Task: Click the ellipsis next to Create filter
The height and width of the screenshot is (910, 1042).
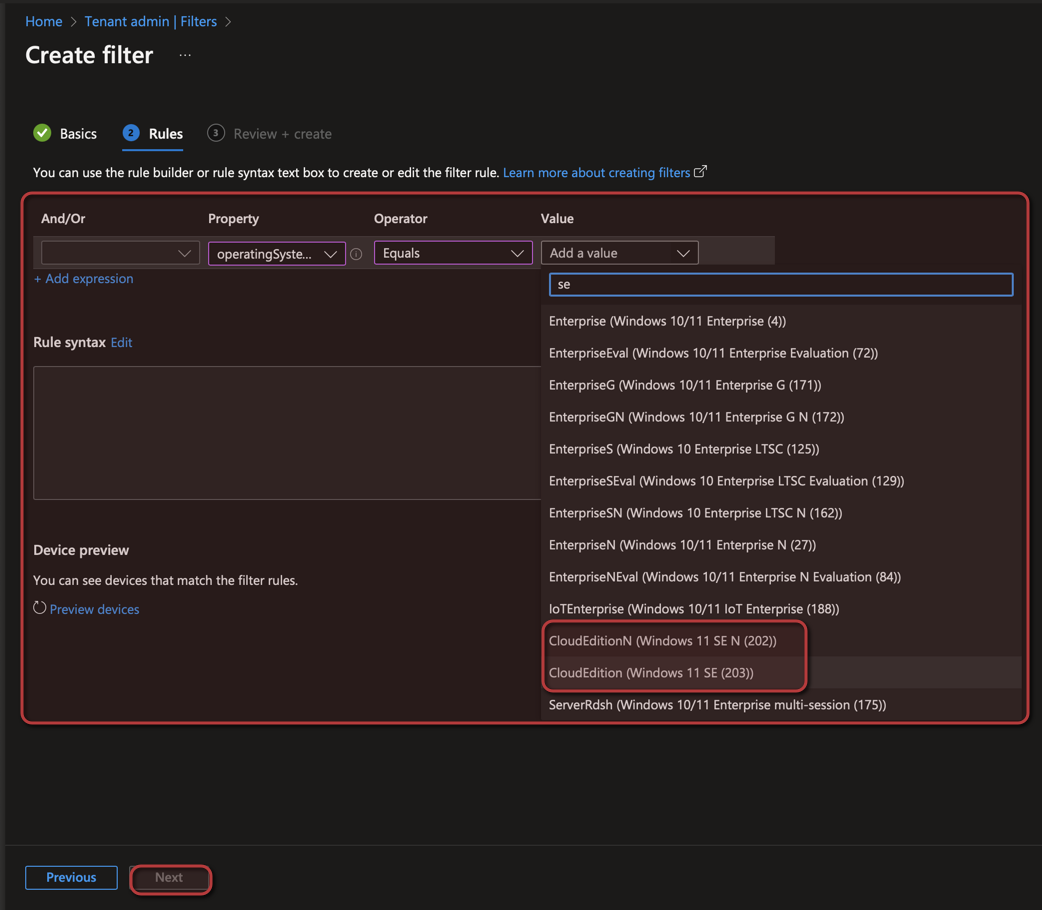Action: click(185, 55)
